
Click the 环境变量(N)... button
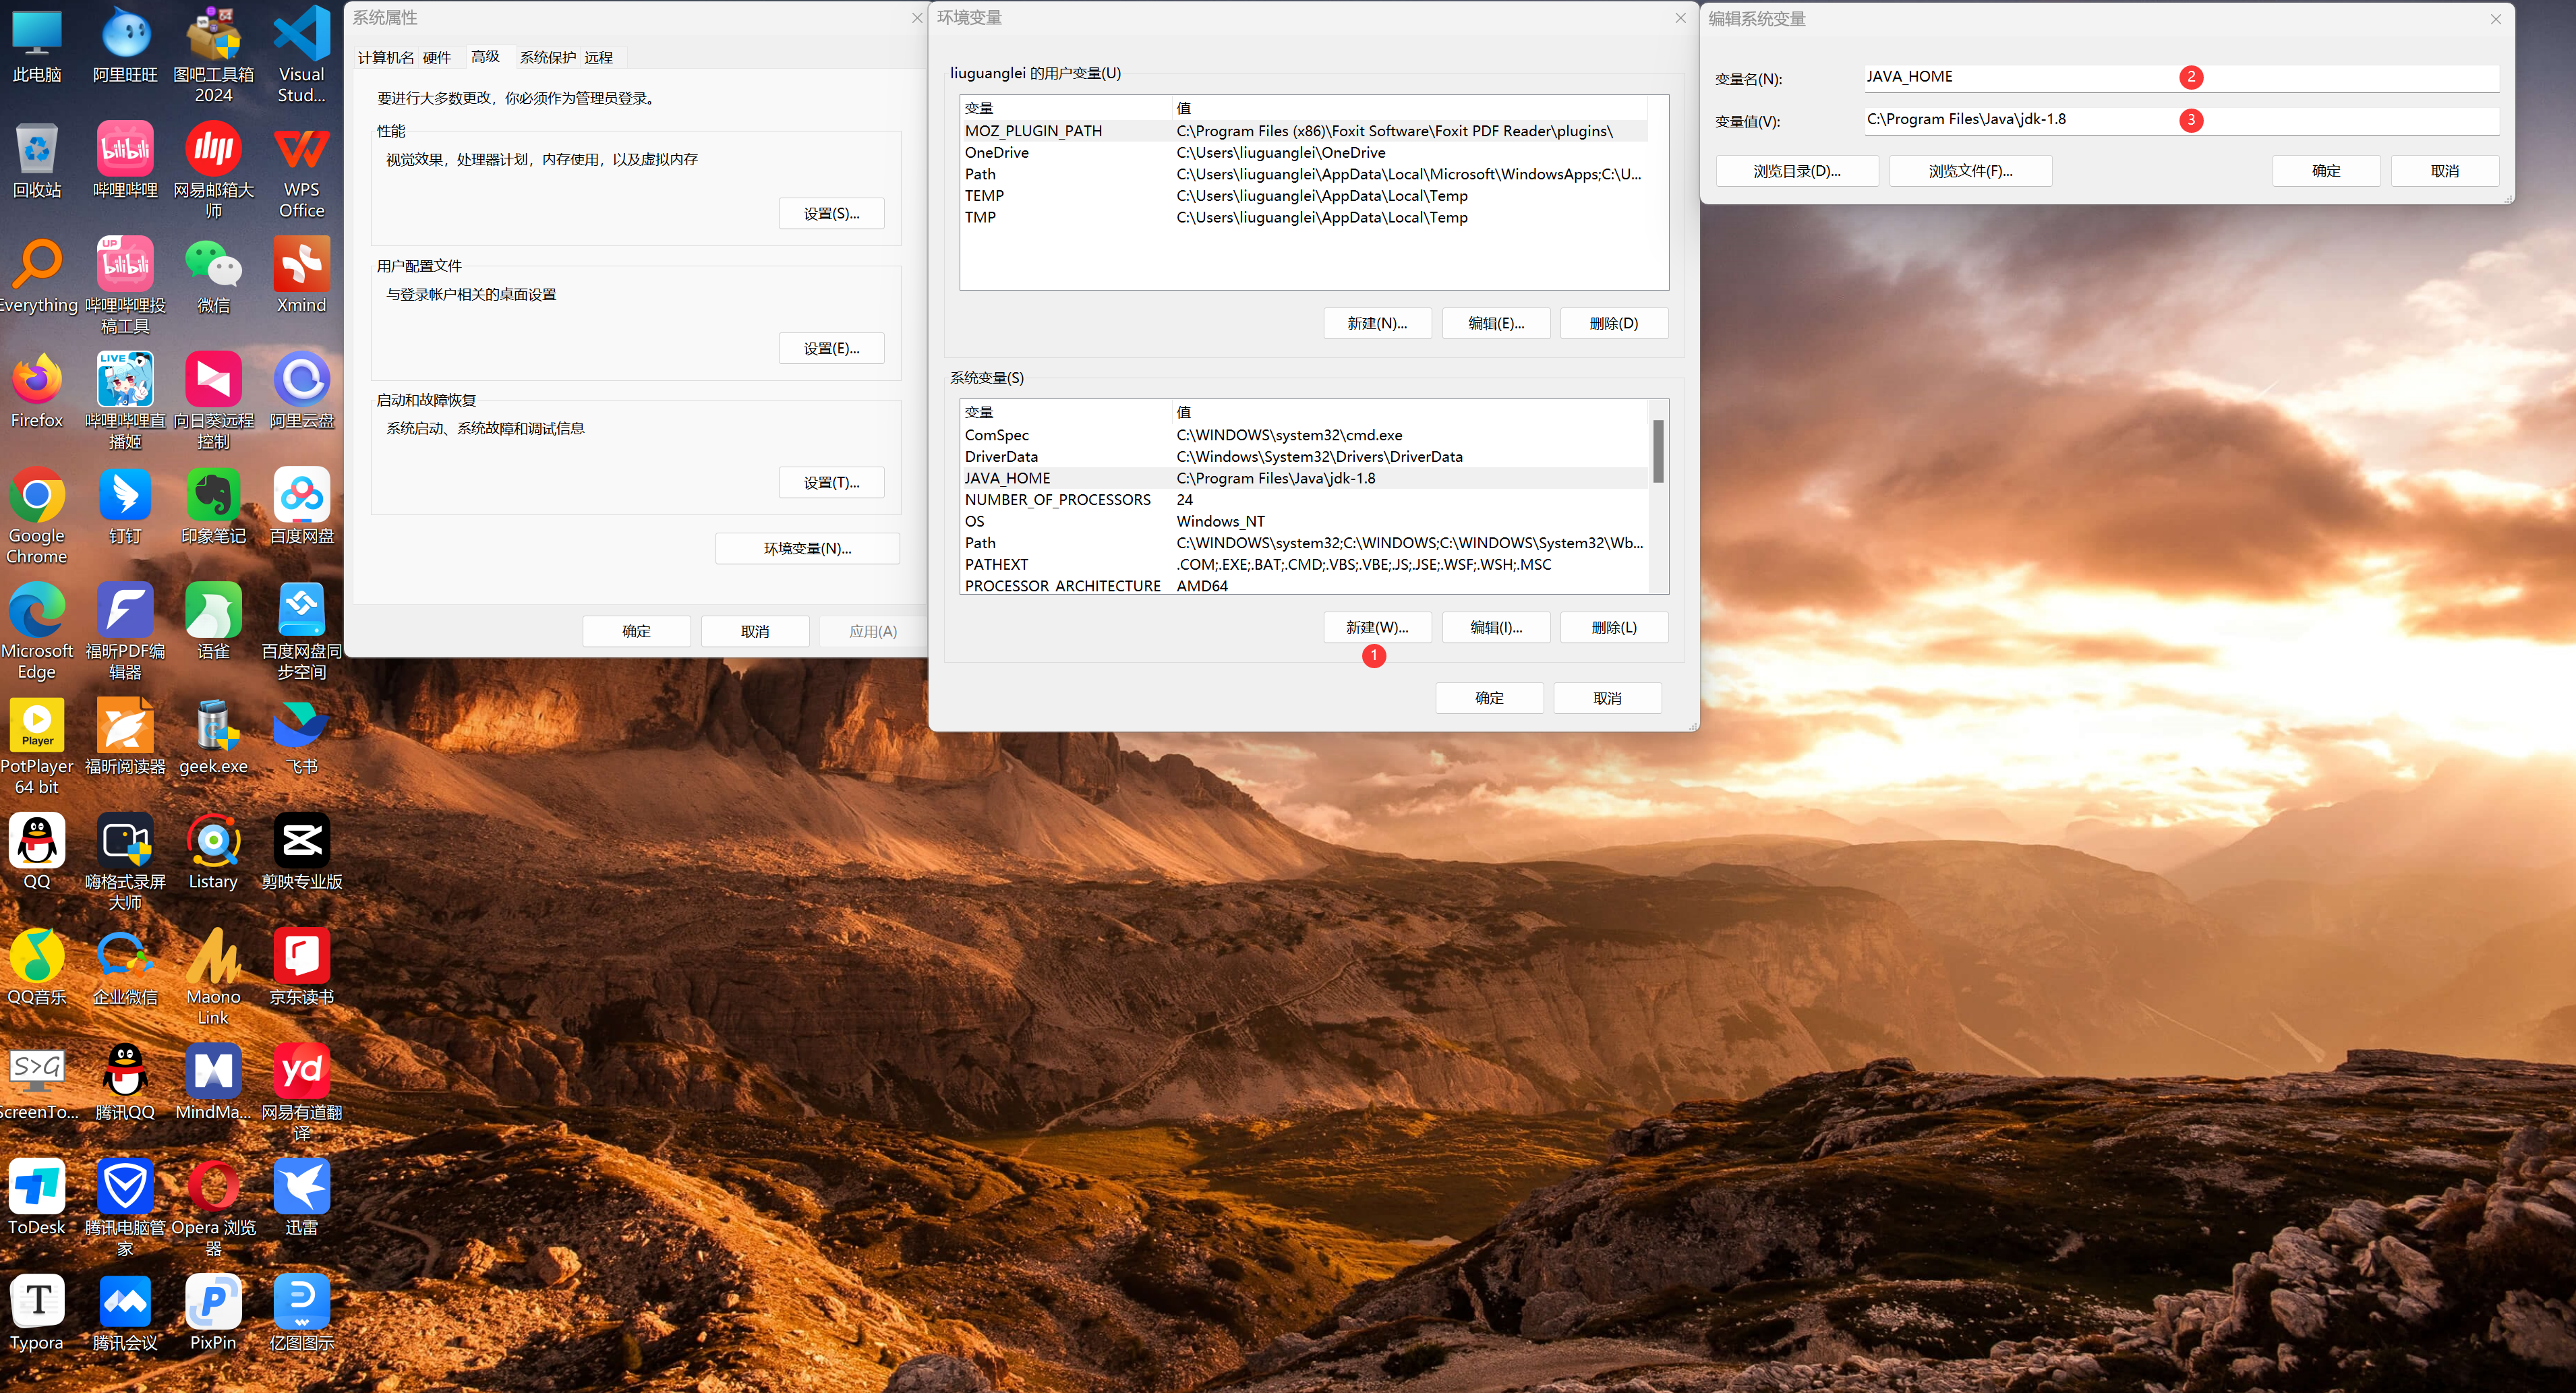tap(807, 548)
